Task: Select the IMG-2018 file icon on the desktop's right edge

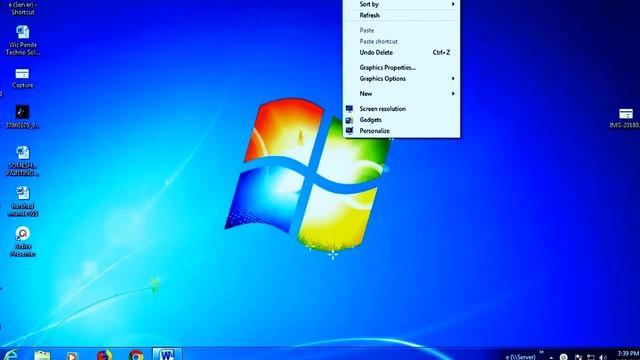Action: tap(626, 113)
